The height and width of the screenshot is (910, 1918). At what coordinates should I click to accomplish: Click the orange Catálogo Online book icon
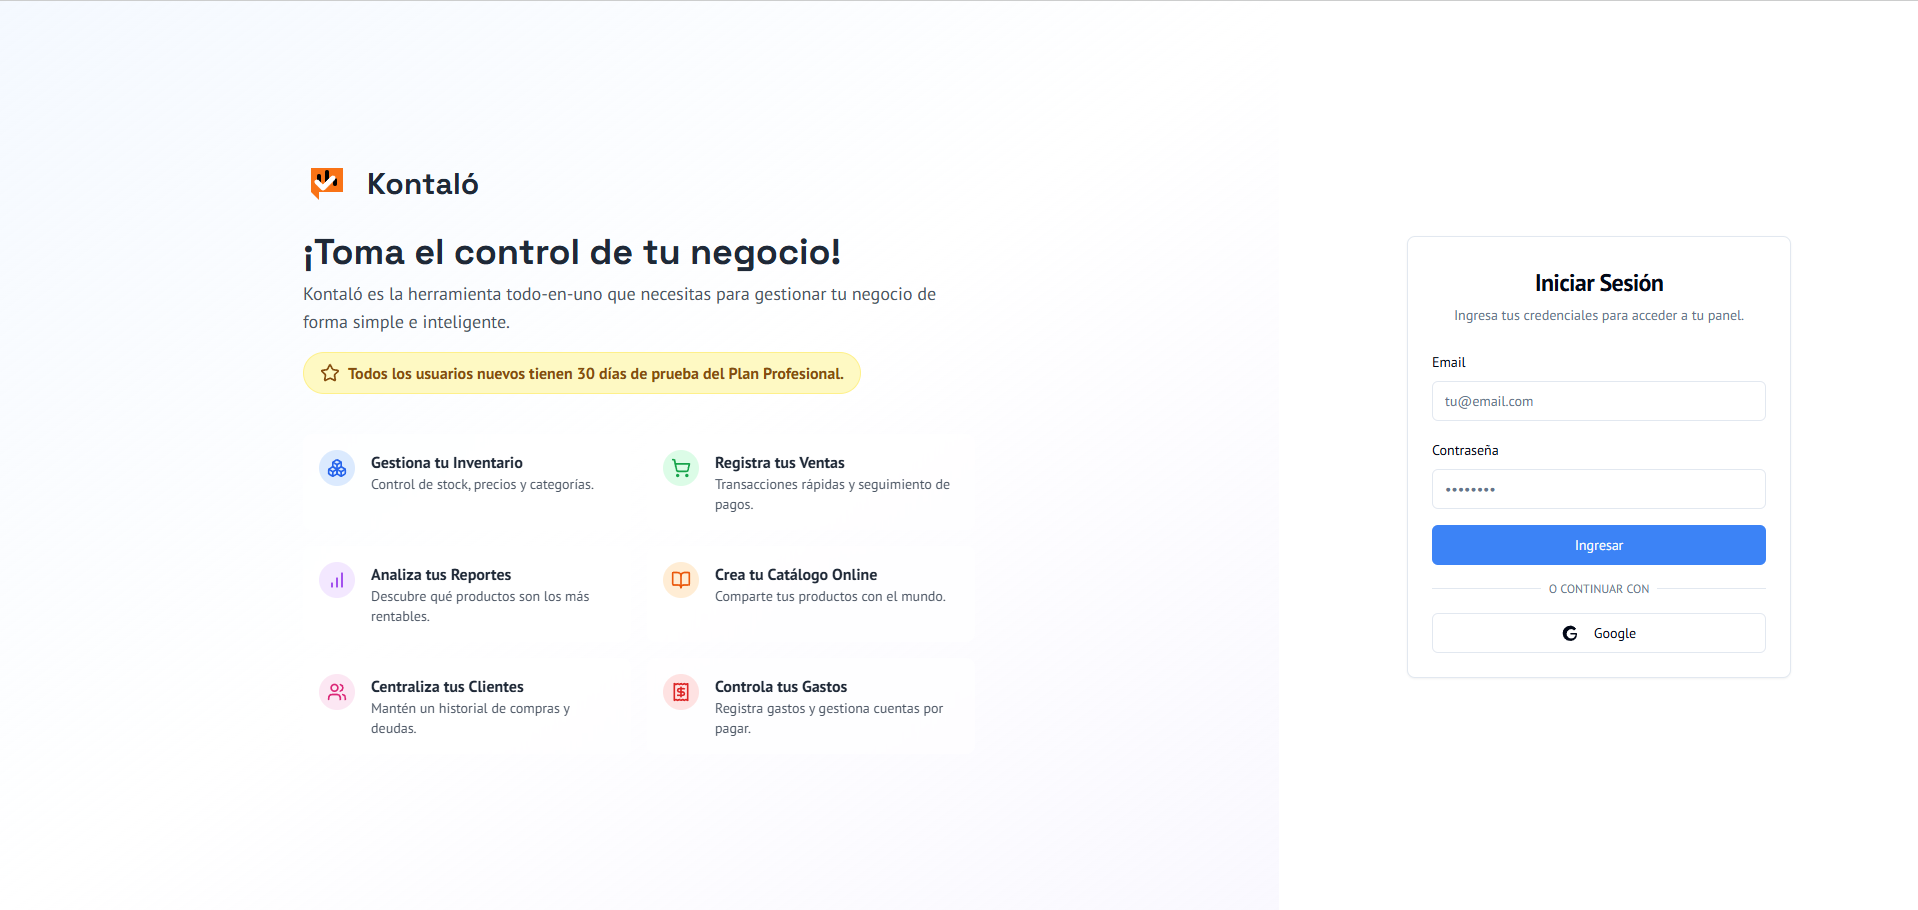click(680, 580)
